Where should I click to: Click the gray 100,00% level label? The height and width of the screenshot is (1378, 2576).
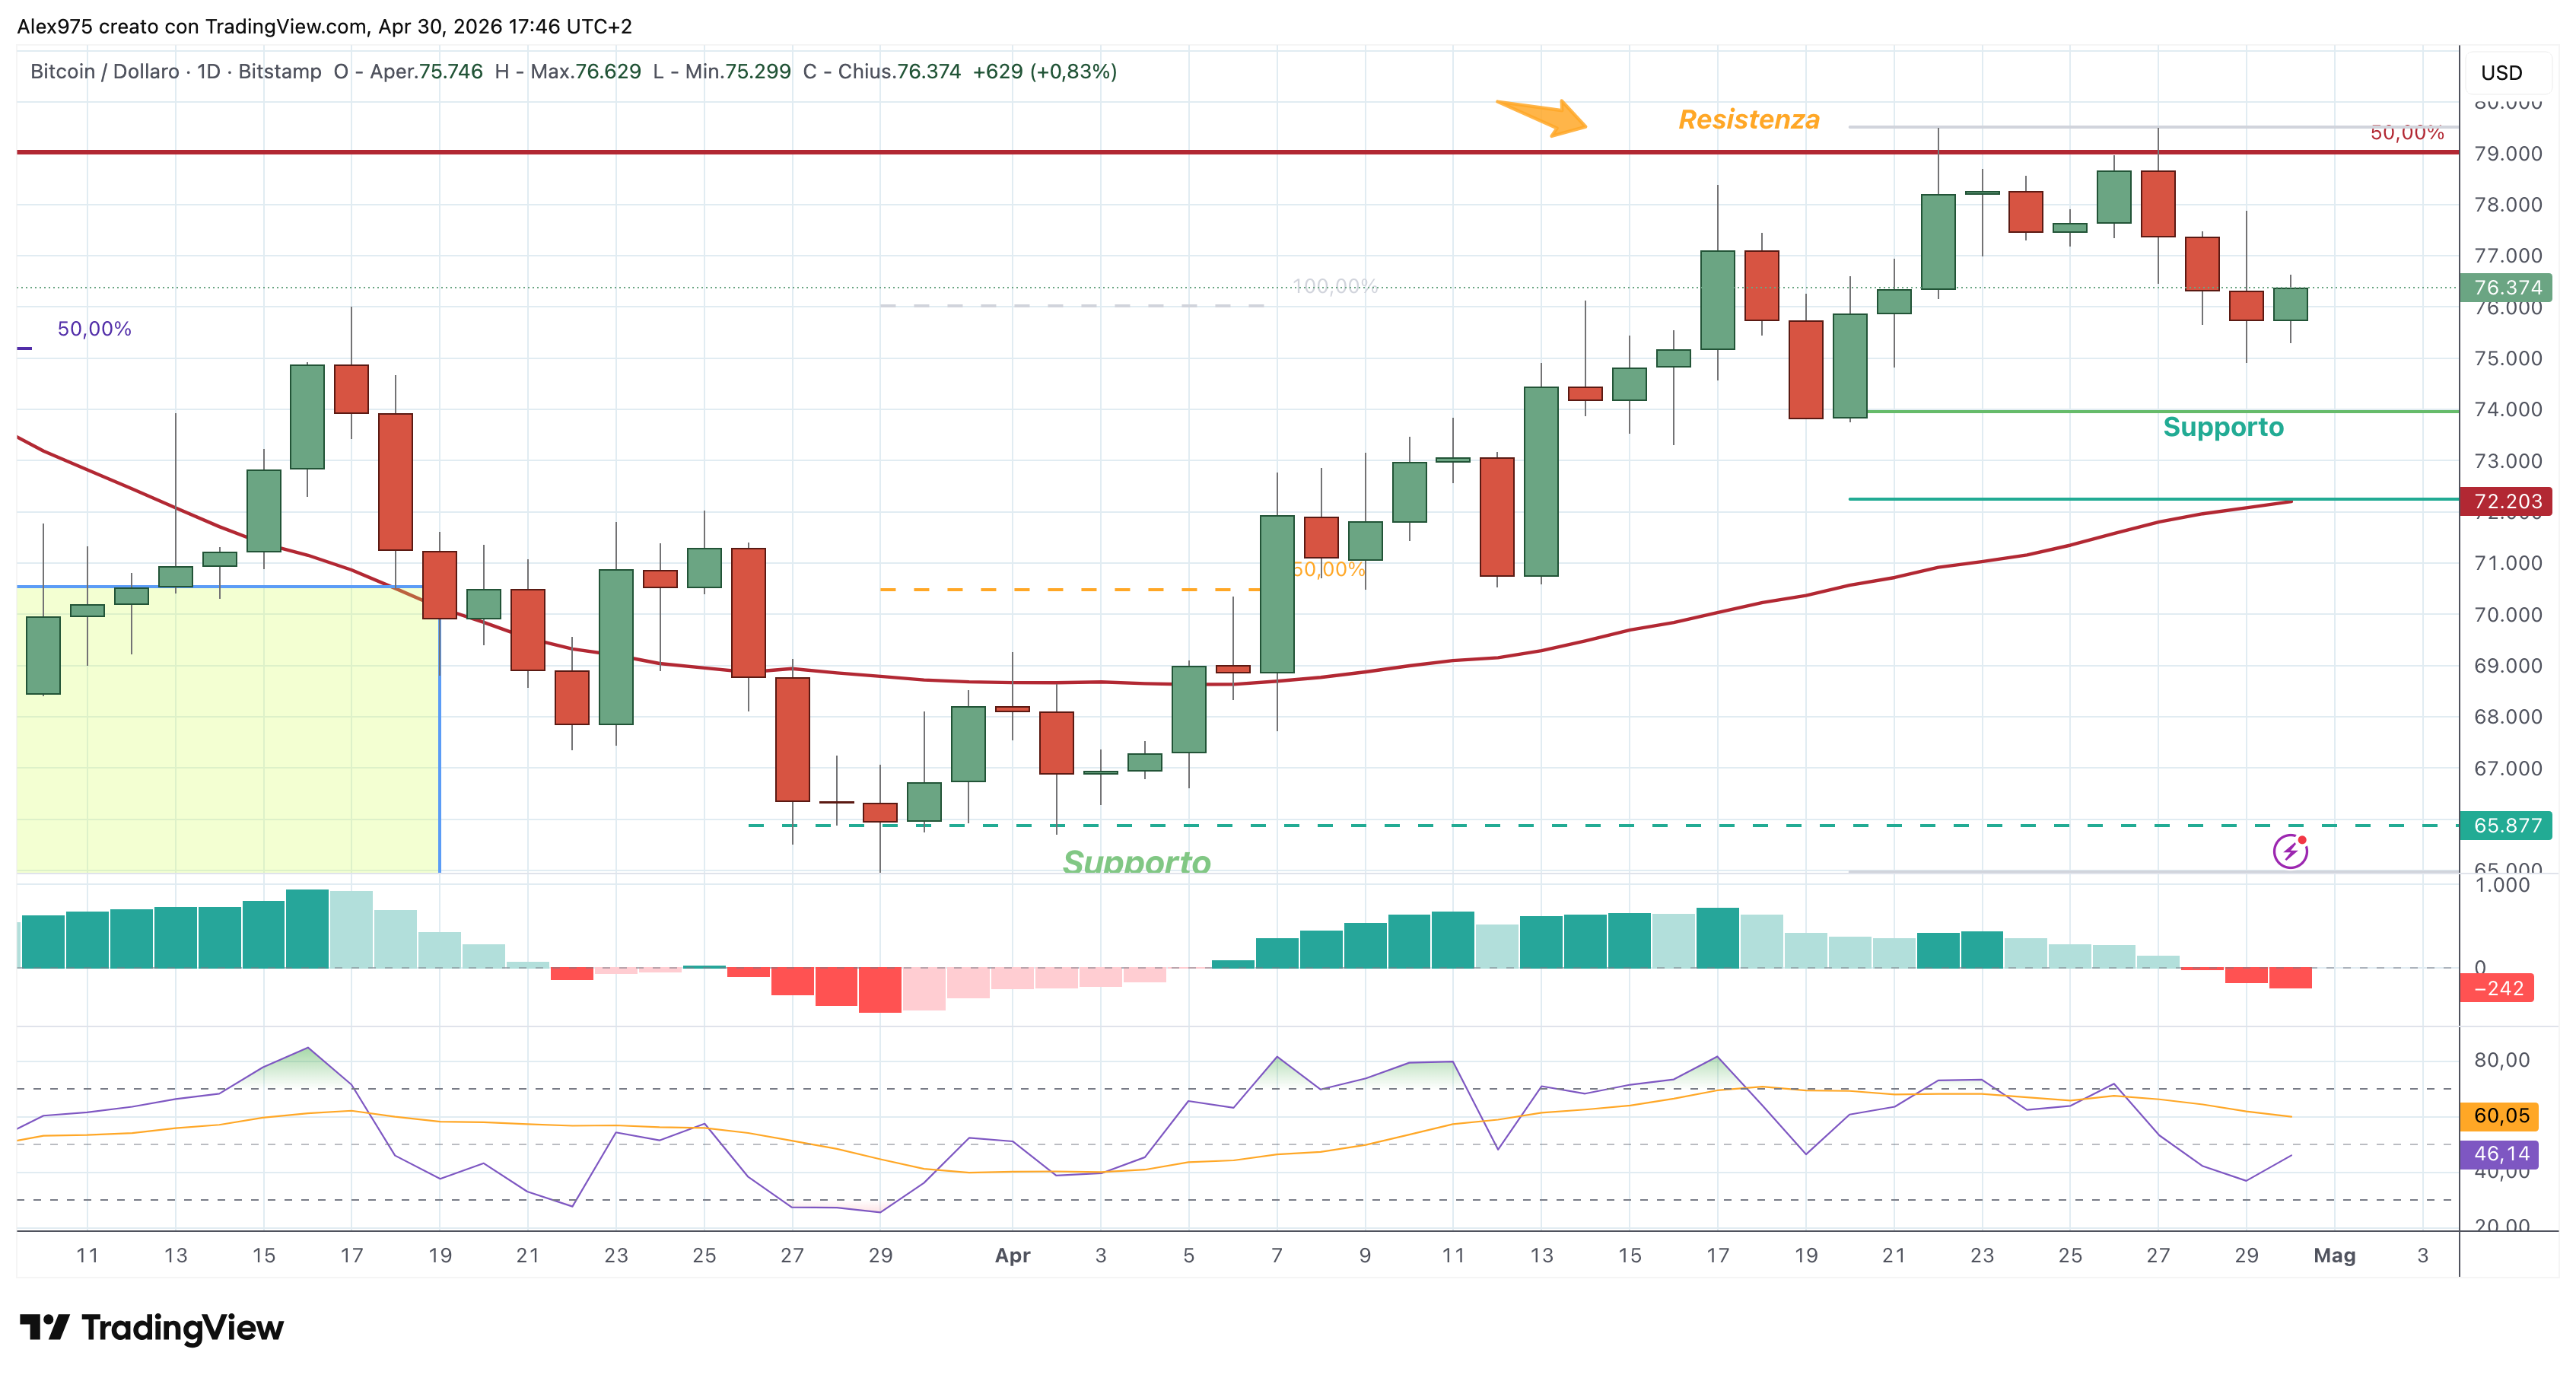pos(1335,287)
